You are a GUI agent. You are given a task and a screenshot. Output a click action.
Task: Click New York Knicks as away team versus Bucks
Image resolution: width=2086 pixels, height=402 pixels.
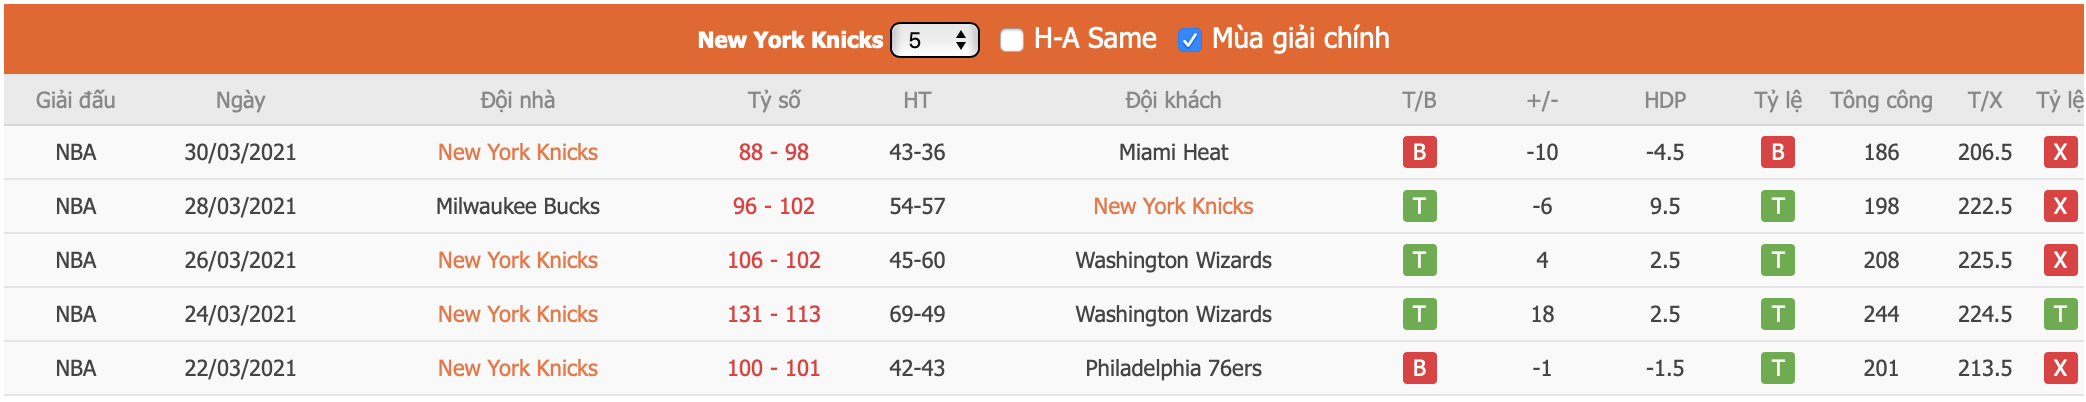click(x=1173, y=206)
